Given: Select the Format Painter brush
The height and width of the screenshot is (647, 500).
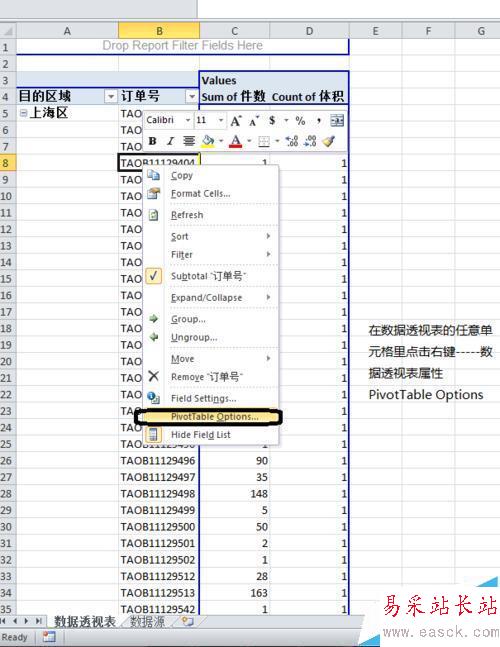Looking at the screenshot, I should pyautogui.click(x=329, y=141).
